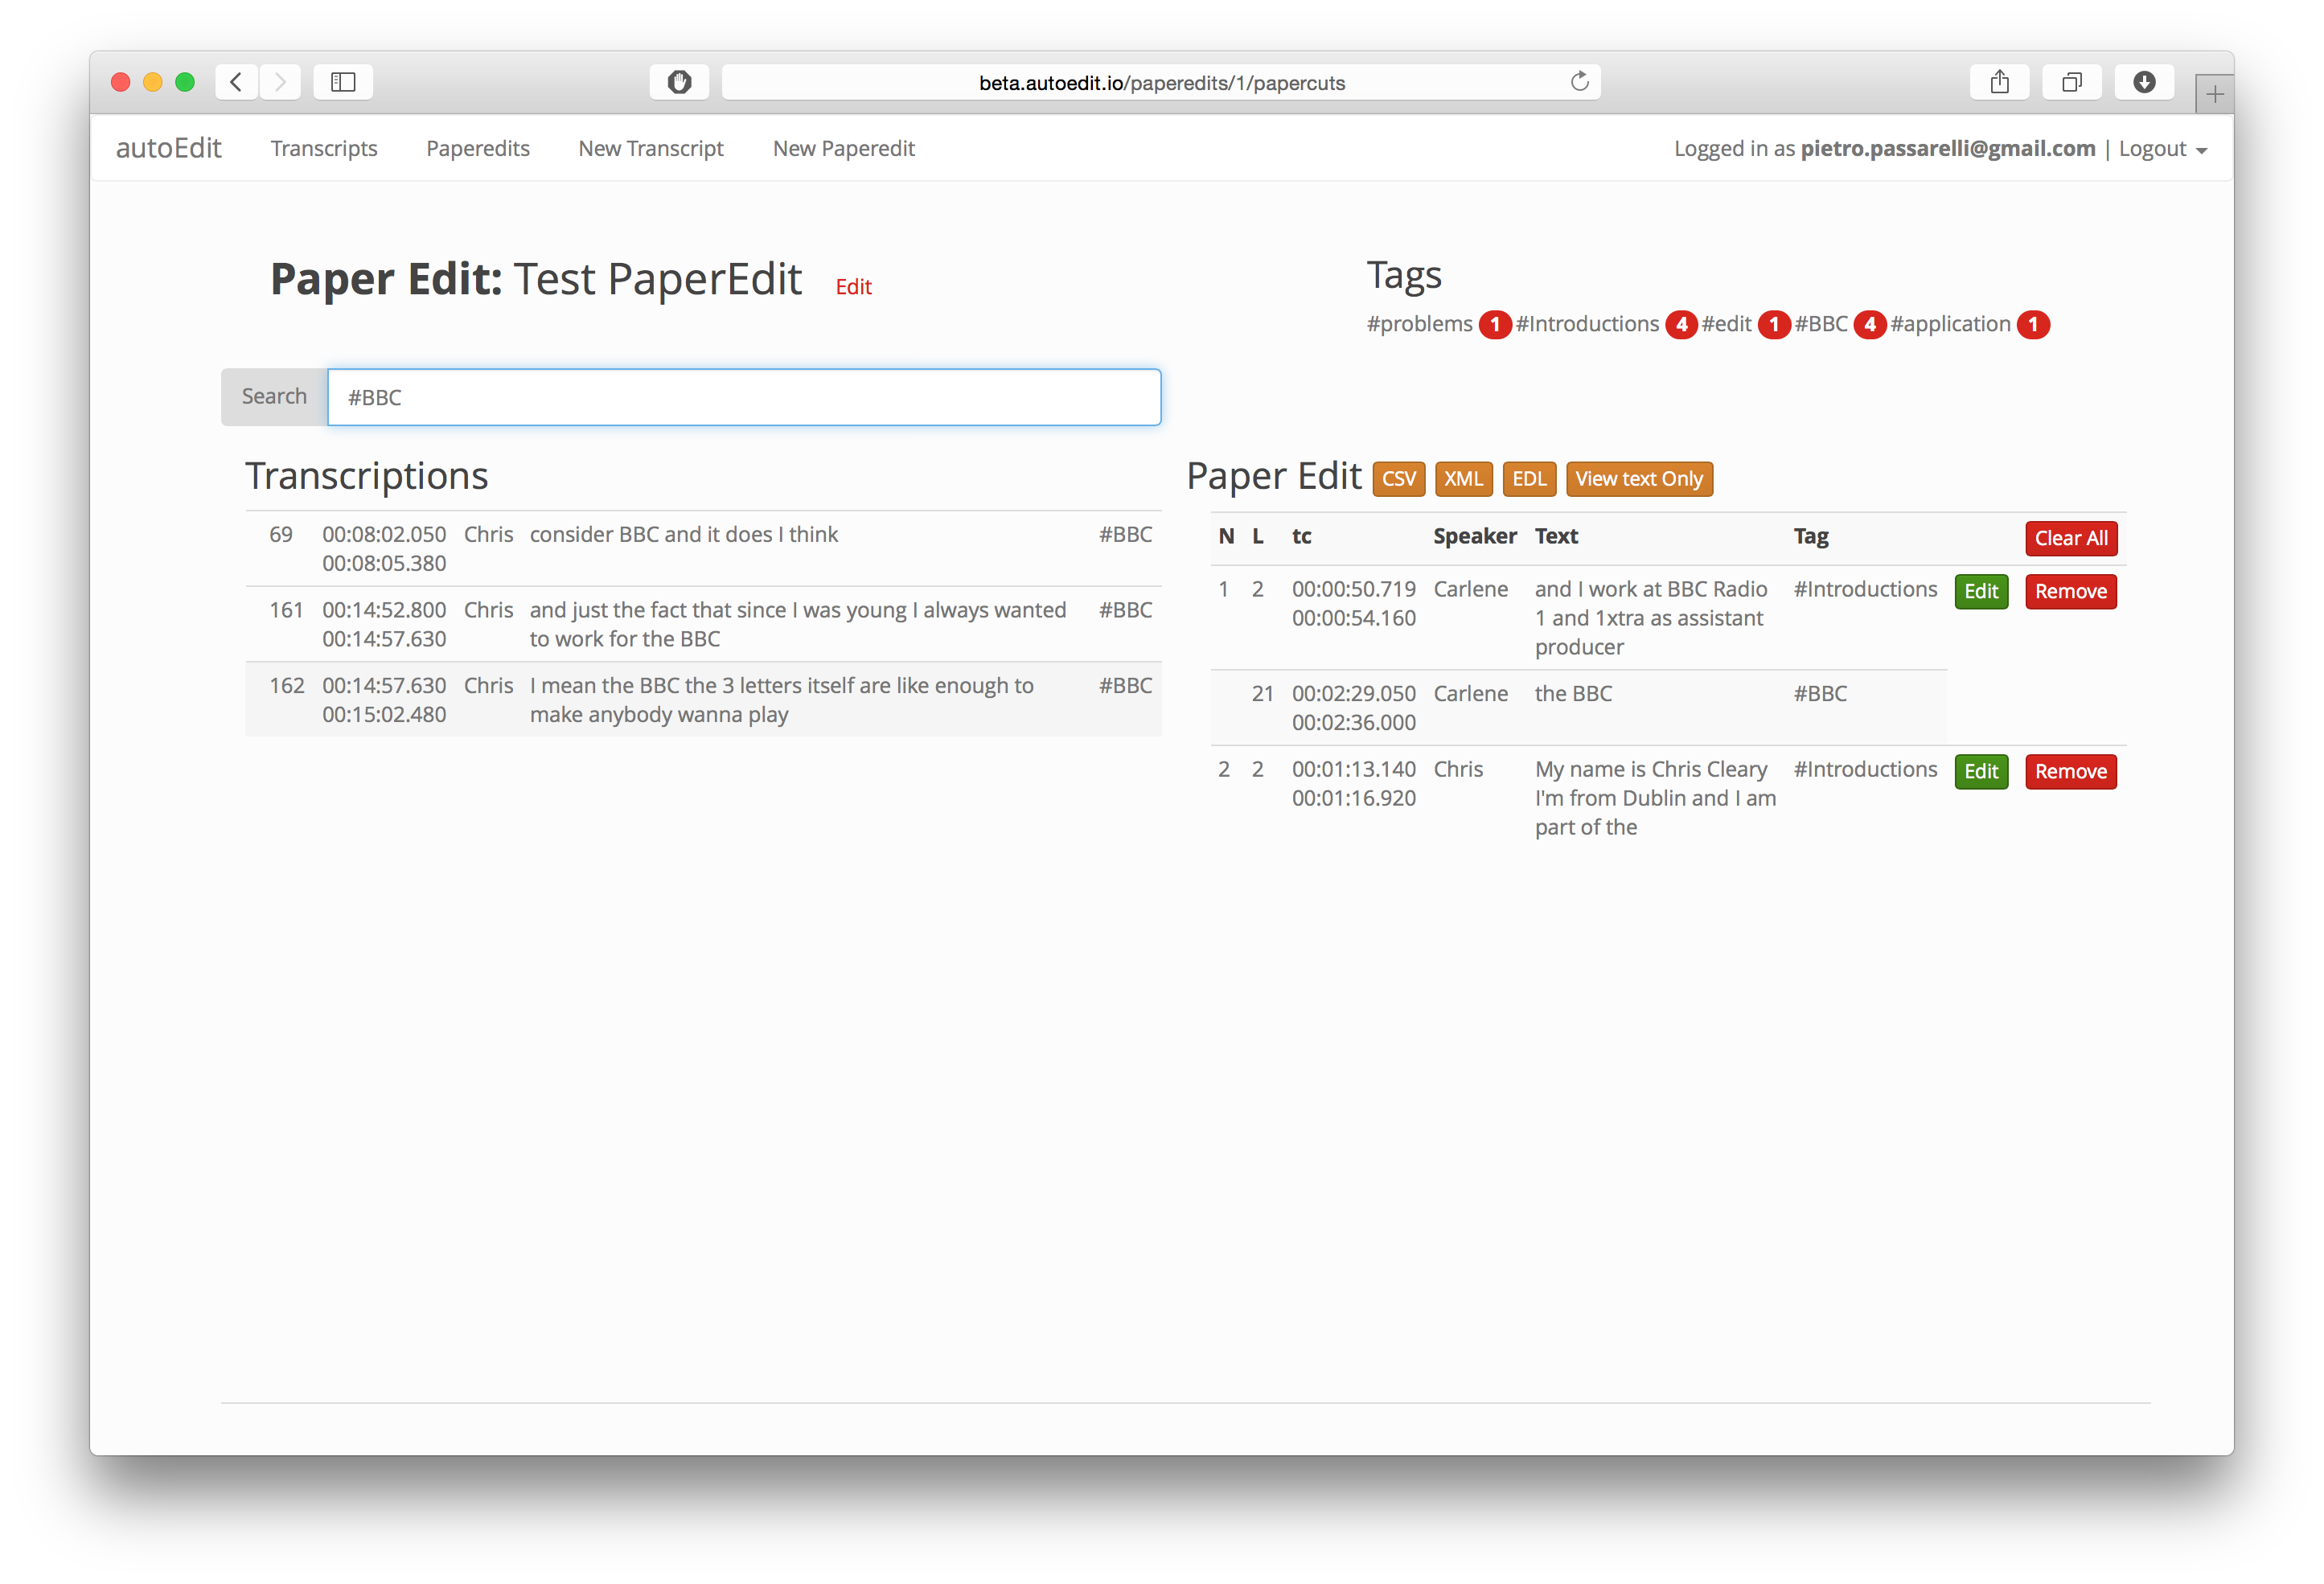Toggle the Safari sidebar icon
The width and height of the screenshot is (2324, 1584).
pos(343,82)
